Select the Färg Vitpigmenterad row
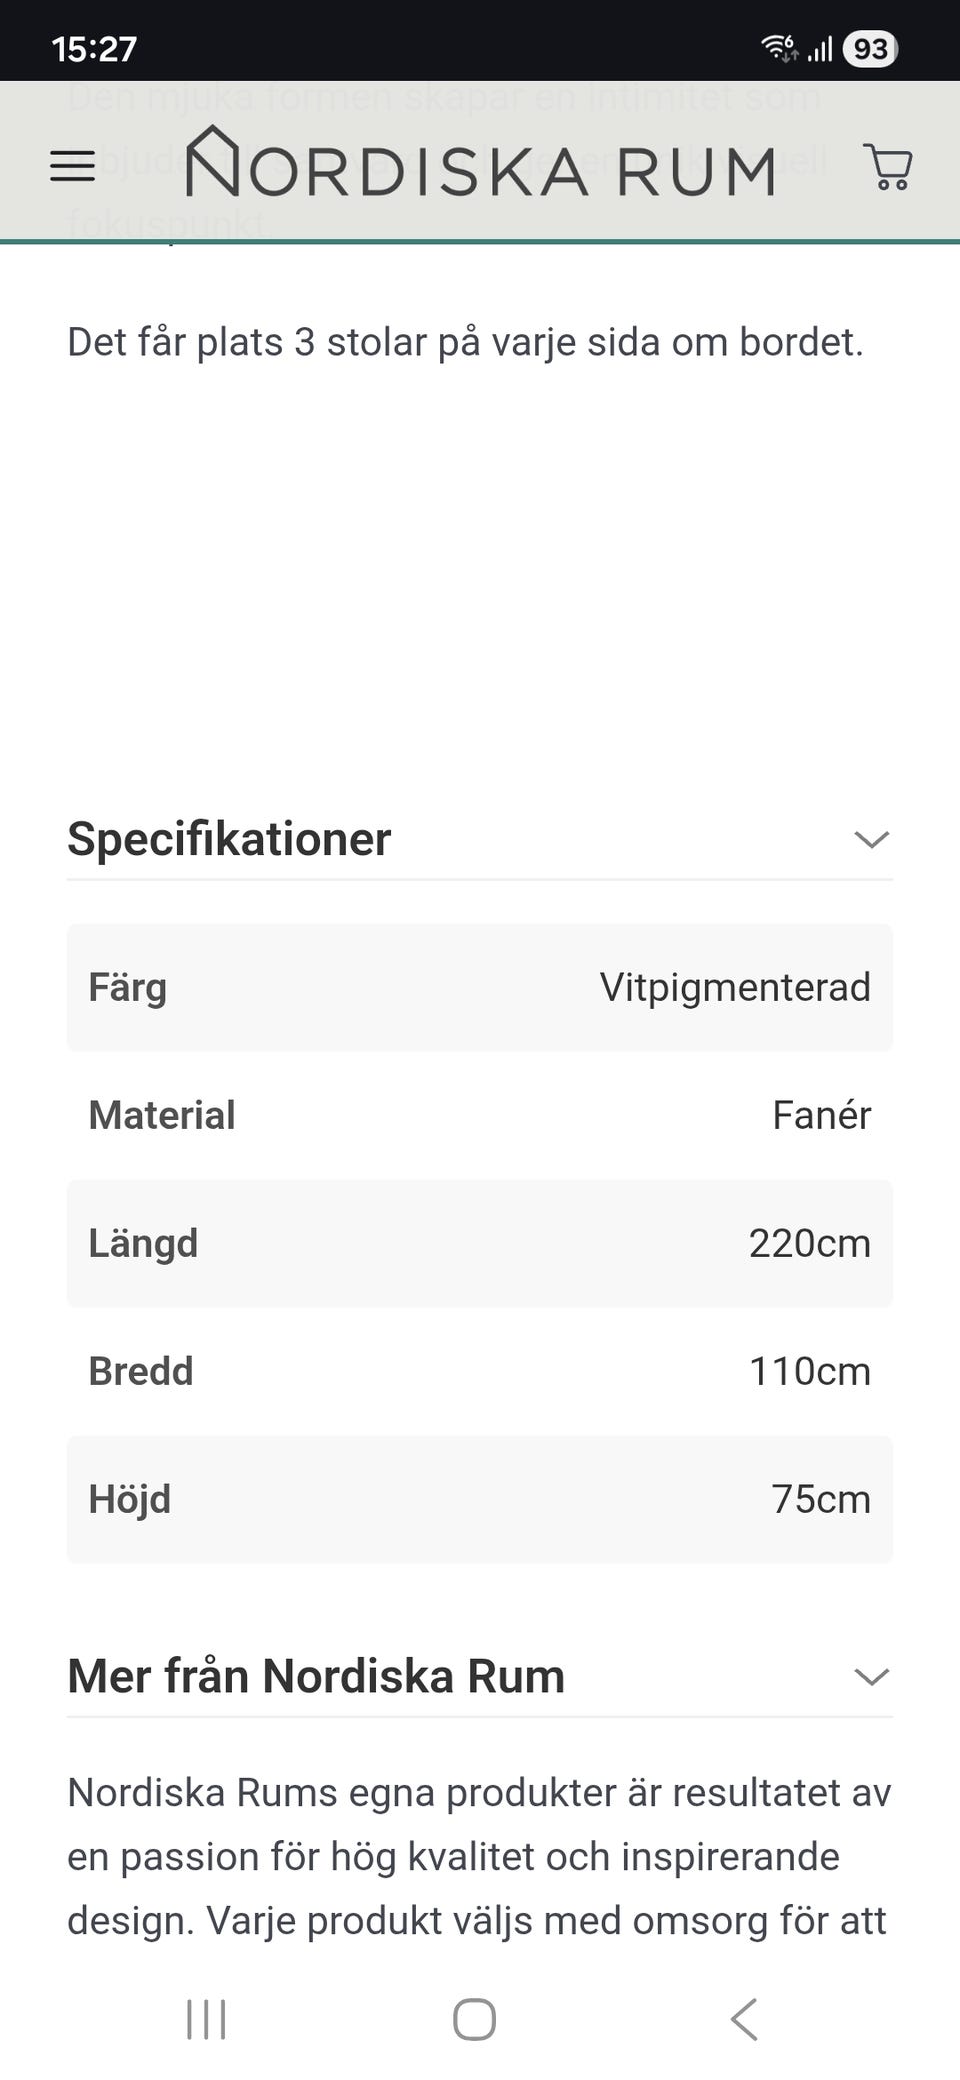The height and width of the screenshot is (2080, 960). pyautogui.click(x=480, y=987)
